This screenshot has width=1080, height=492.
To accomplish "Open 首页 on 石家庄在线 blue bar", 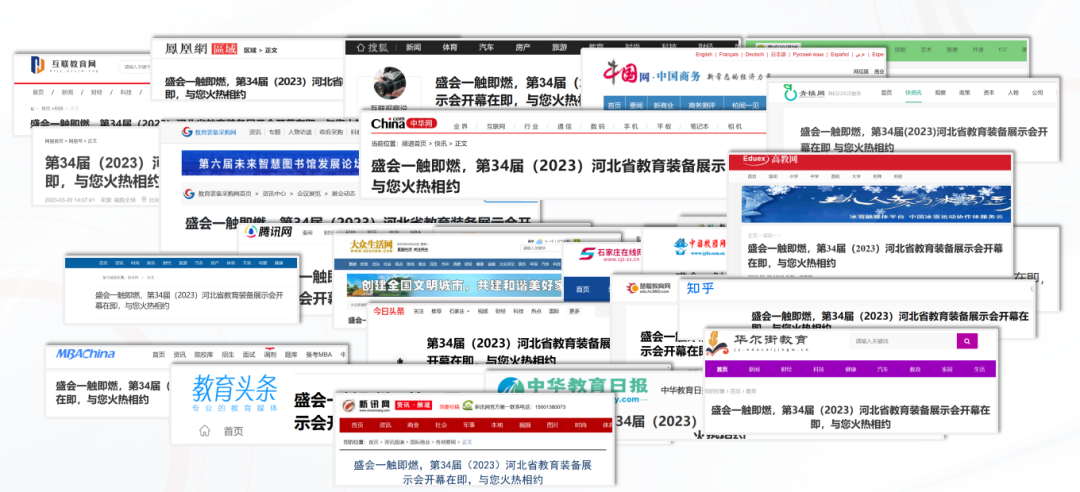I will tap(583, 289).
